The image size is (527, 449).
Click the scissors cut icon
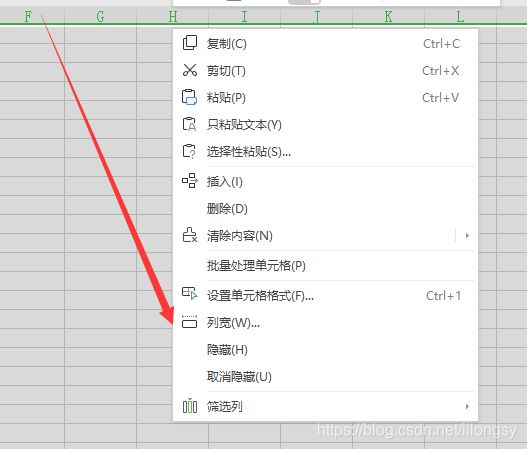point(190,70)
